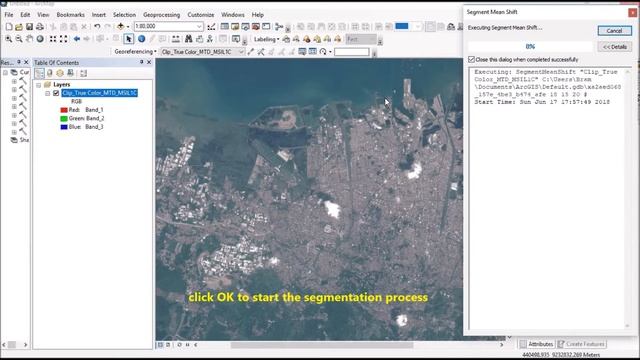Click the Print icon in standard toolbar

(40, 27)
